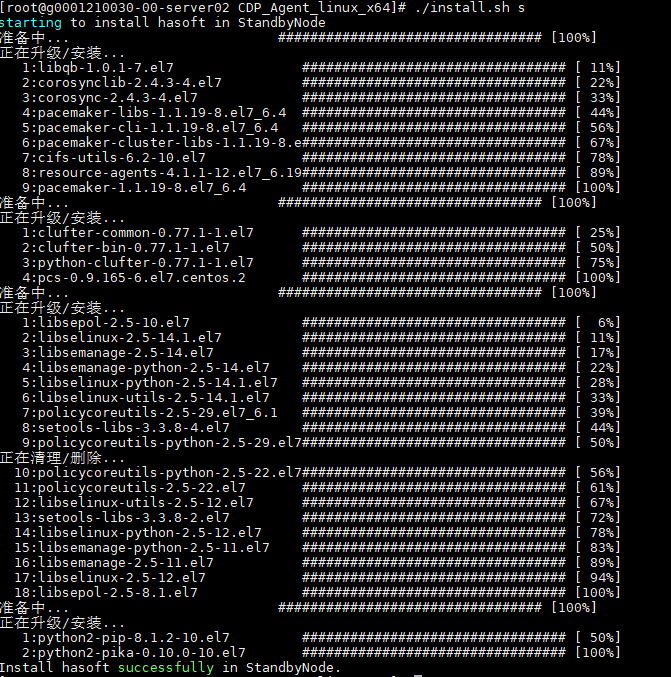Click the [ 94%] value beside libselinux-2.5-12
The image size is (671, 677).
598,578
